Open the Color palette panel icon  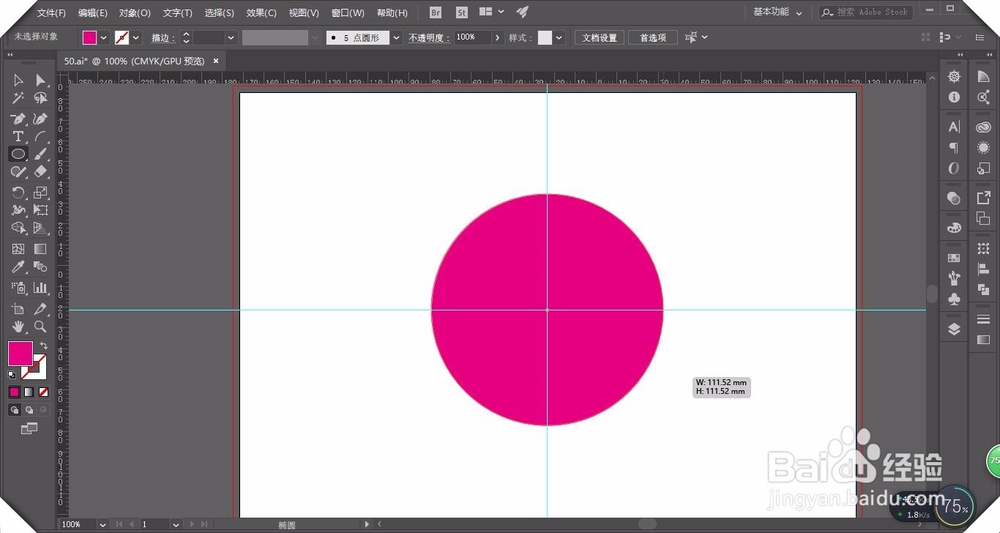coord(954,228)
